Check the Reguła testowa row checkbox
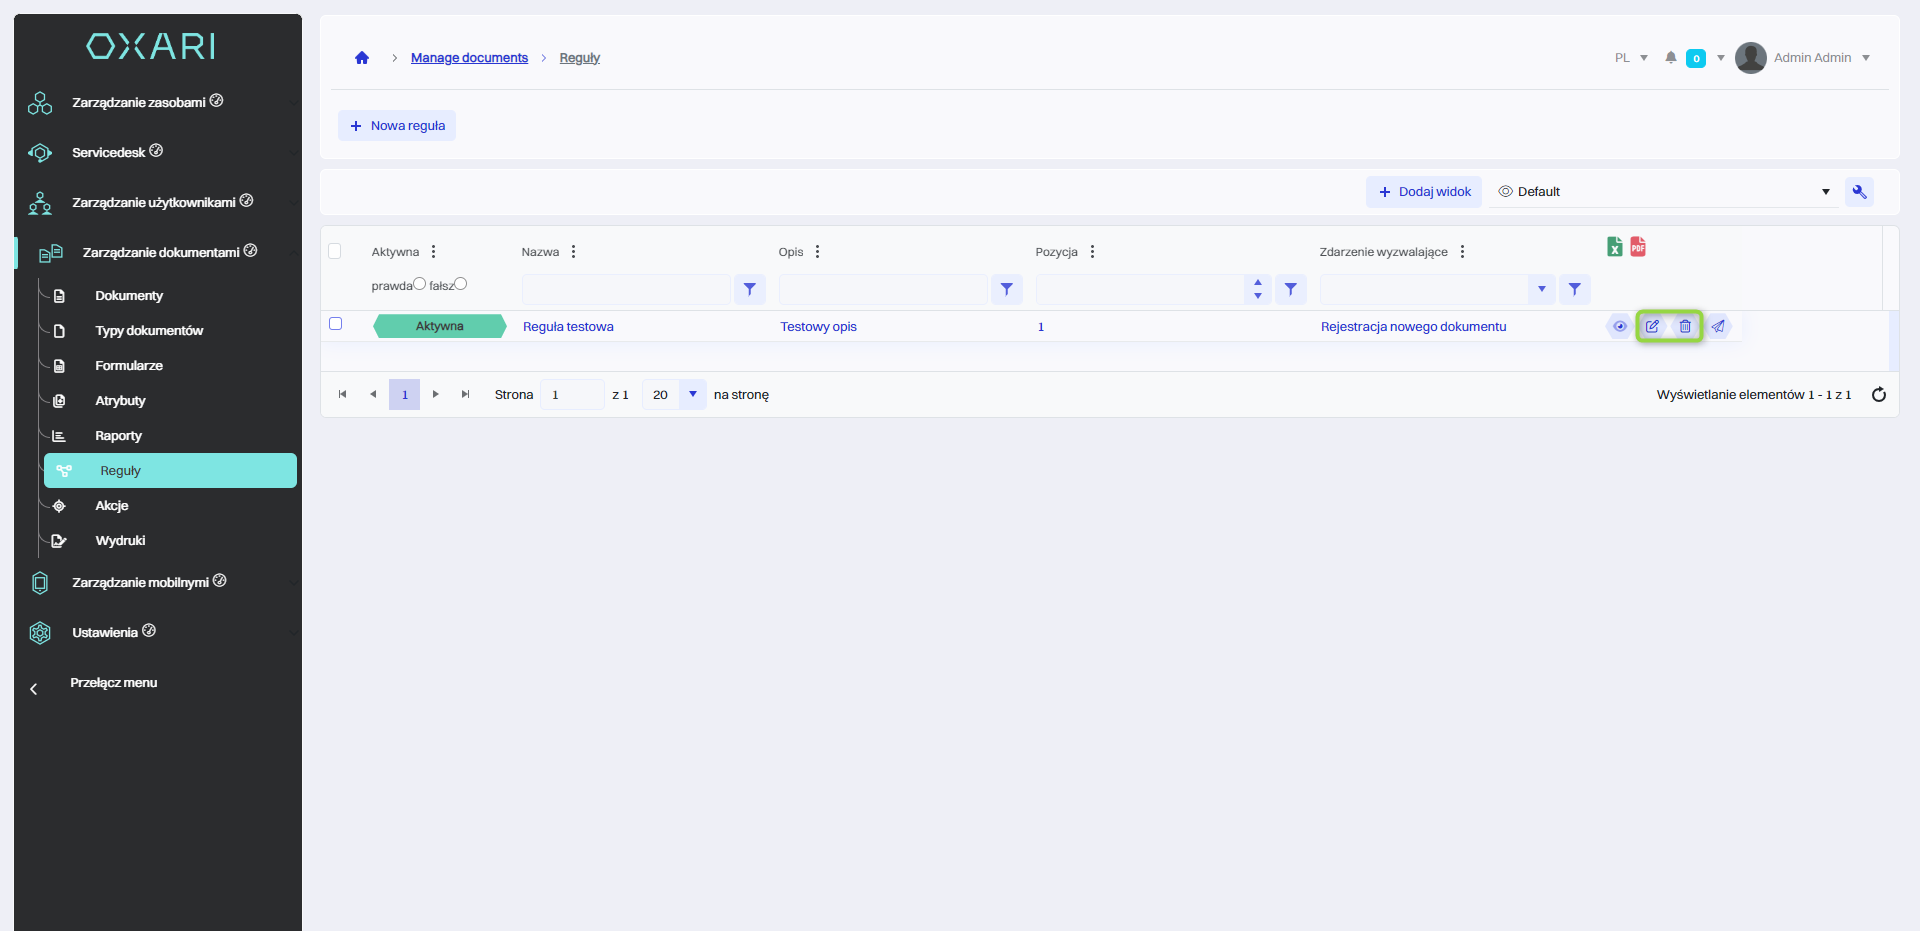 pos(336,324)
